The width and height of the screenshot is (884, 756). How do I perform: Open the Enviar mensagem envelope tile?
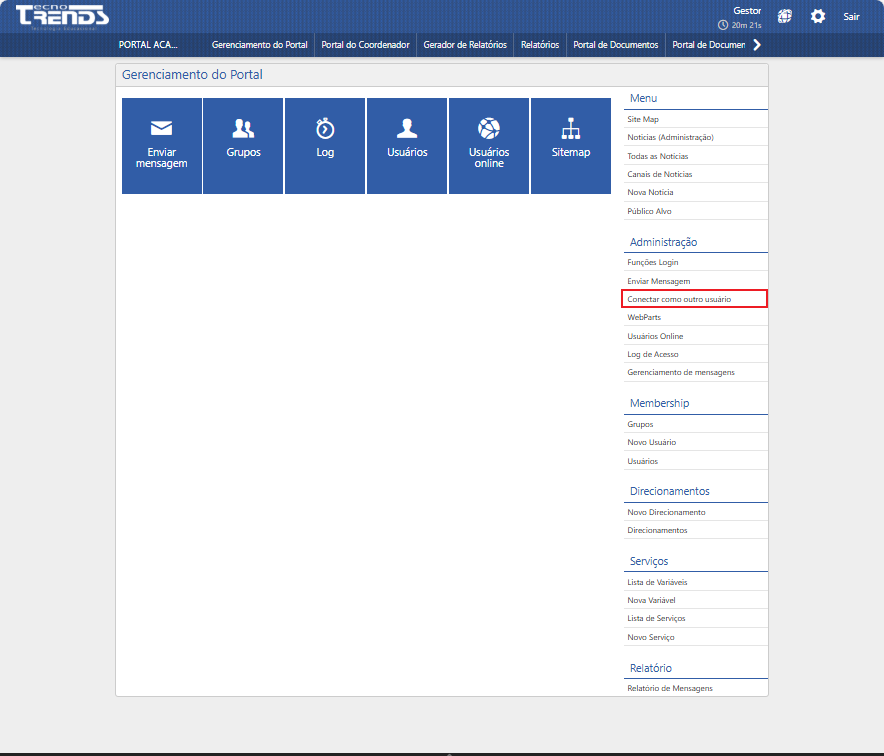point(161,146)
